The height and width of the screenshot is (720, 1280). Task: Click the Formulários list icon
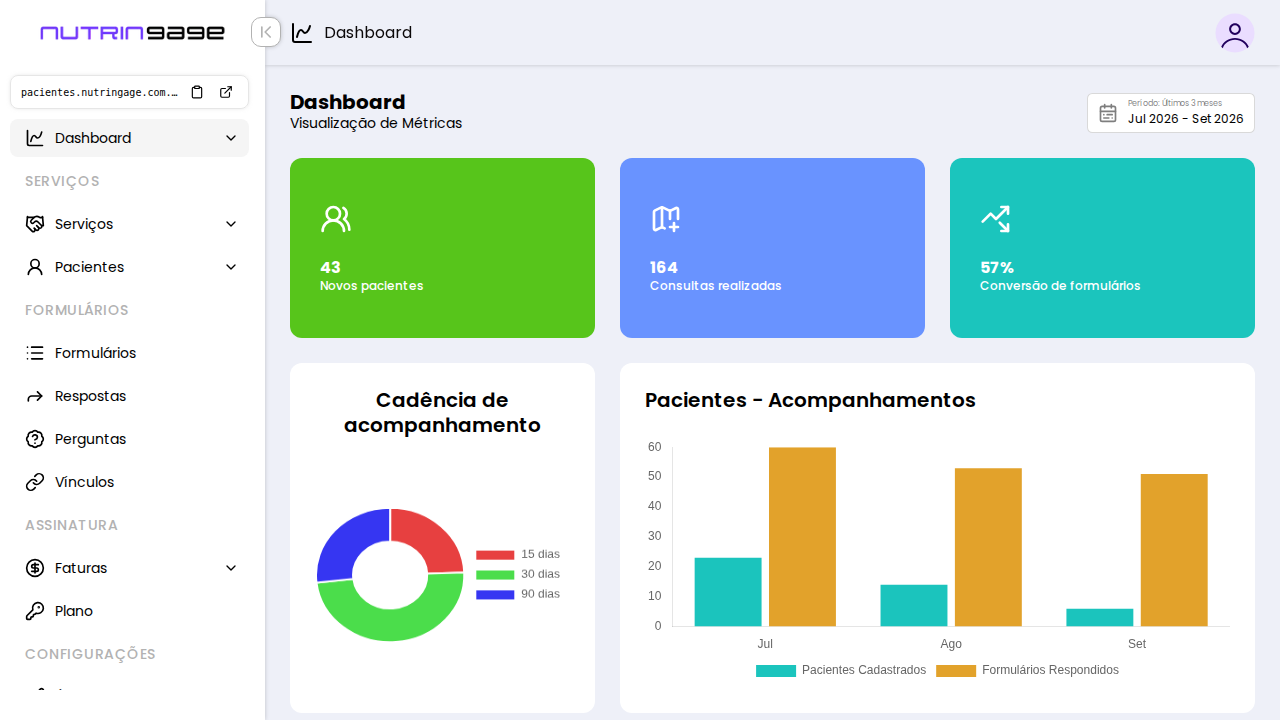coord(35,353)
